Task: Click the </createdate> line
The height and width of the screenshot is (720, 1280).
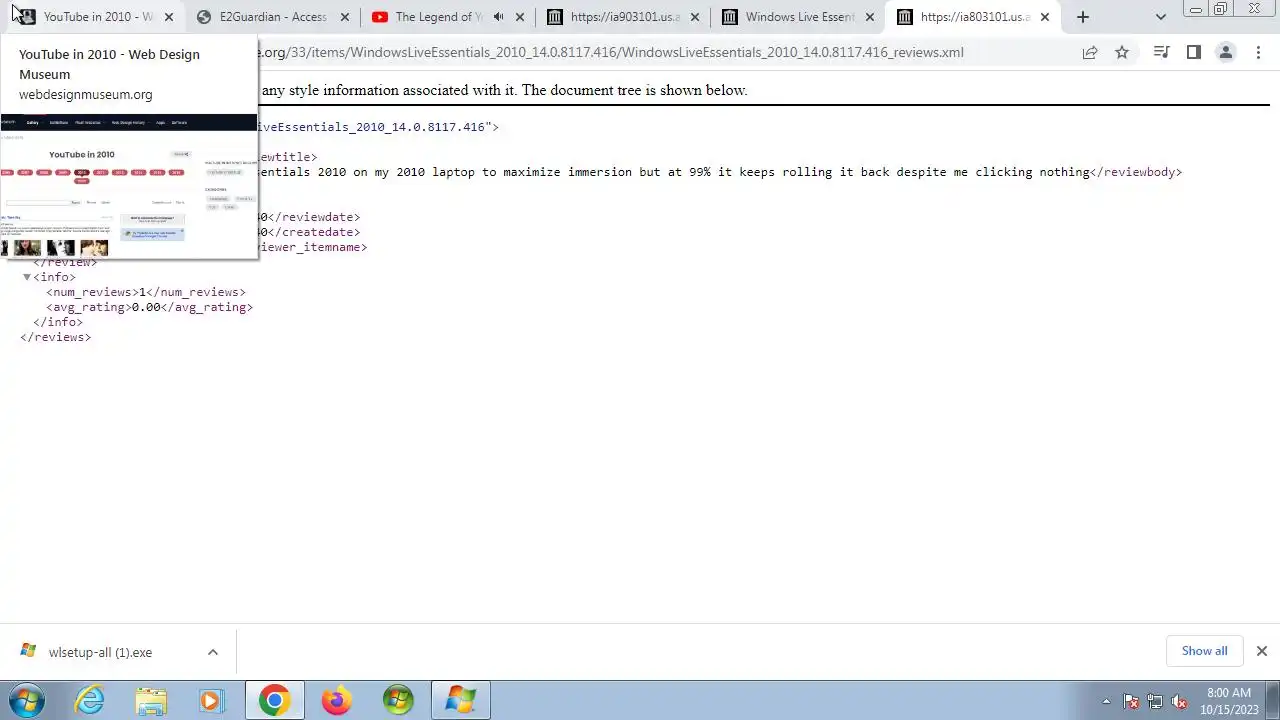Action: pyautogui.click(x=309, y=232)
